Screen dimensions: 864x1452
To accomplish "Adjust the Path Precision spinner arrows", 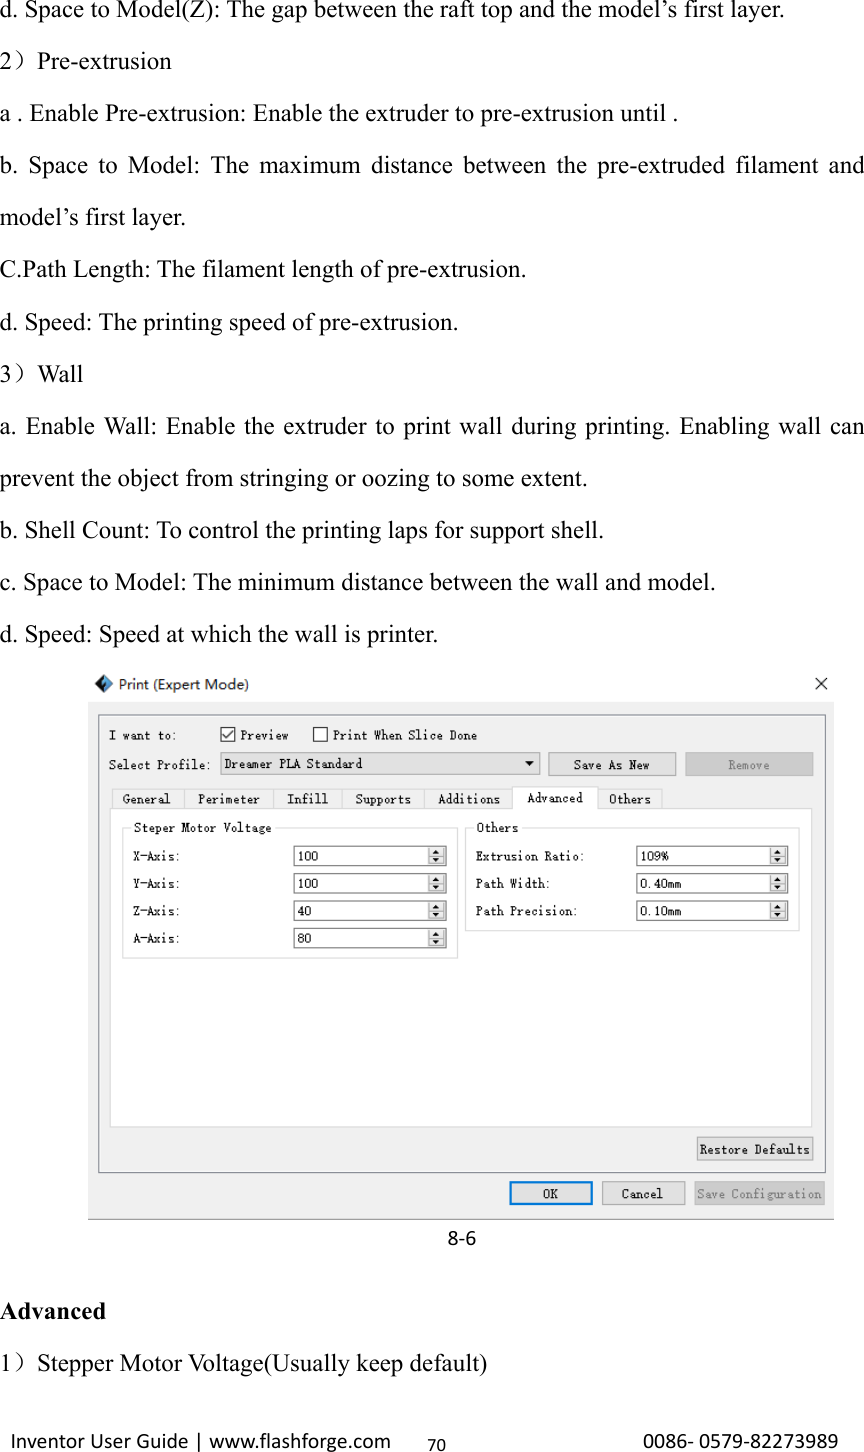I will point(778,911).
